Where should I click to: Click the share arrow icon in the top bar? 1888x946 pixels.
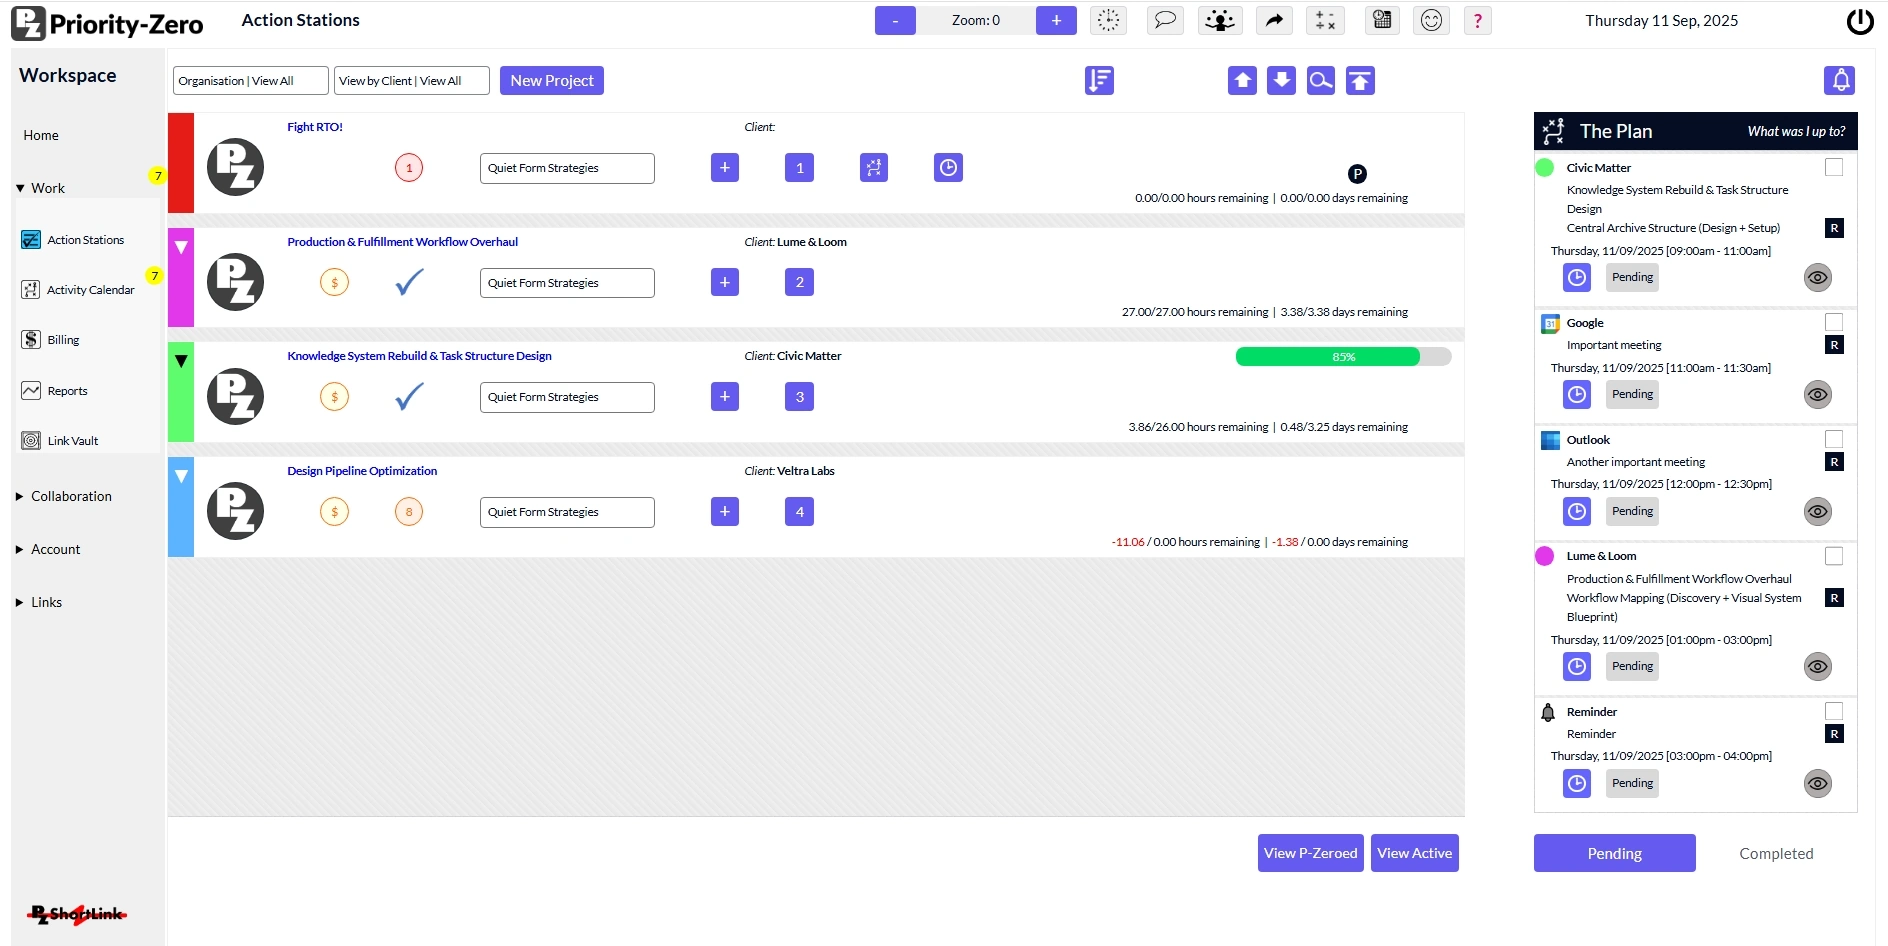(x=1273, y=20)
